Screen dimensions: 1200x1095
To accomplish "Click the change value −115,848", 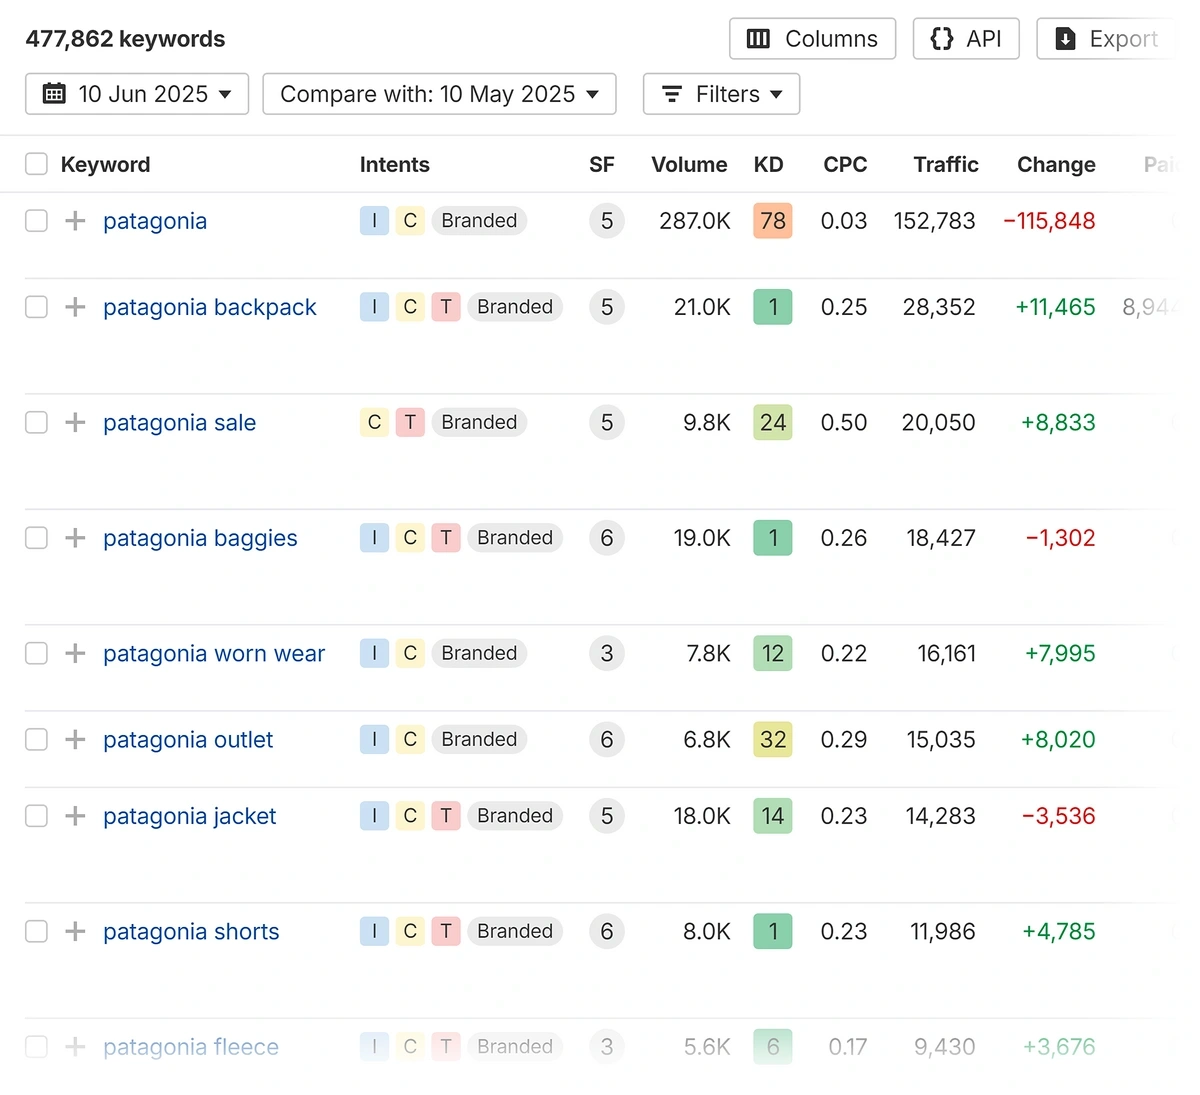I will [x=1049, y=221].
